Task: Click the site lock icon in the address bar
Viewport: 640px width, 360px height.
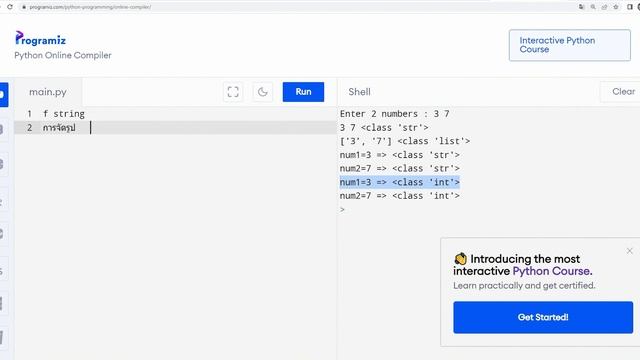Action: tap(24, 7)
